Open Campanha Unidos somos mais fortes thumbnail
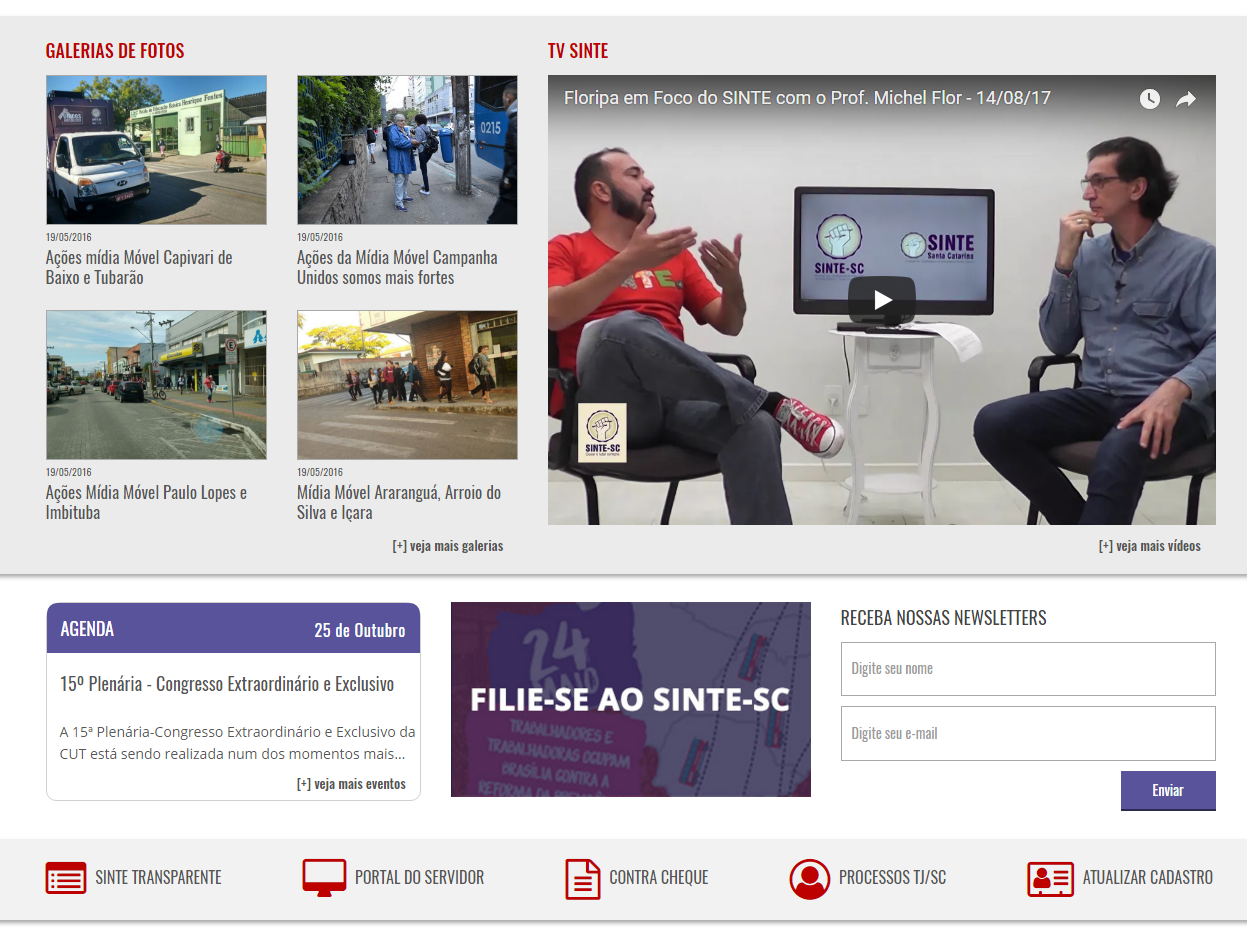 (407, 150)
